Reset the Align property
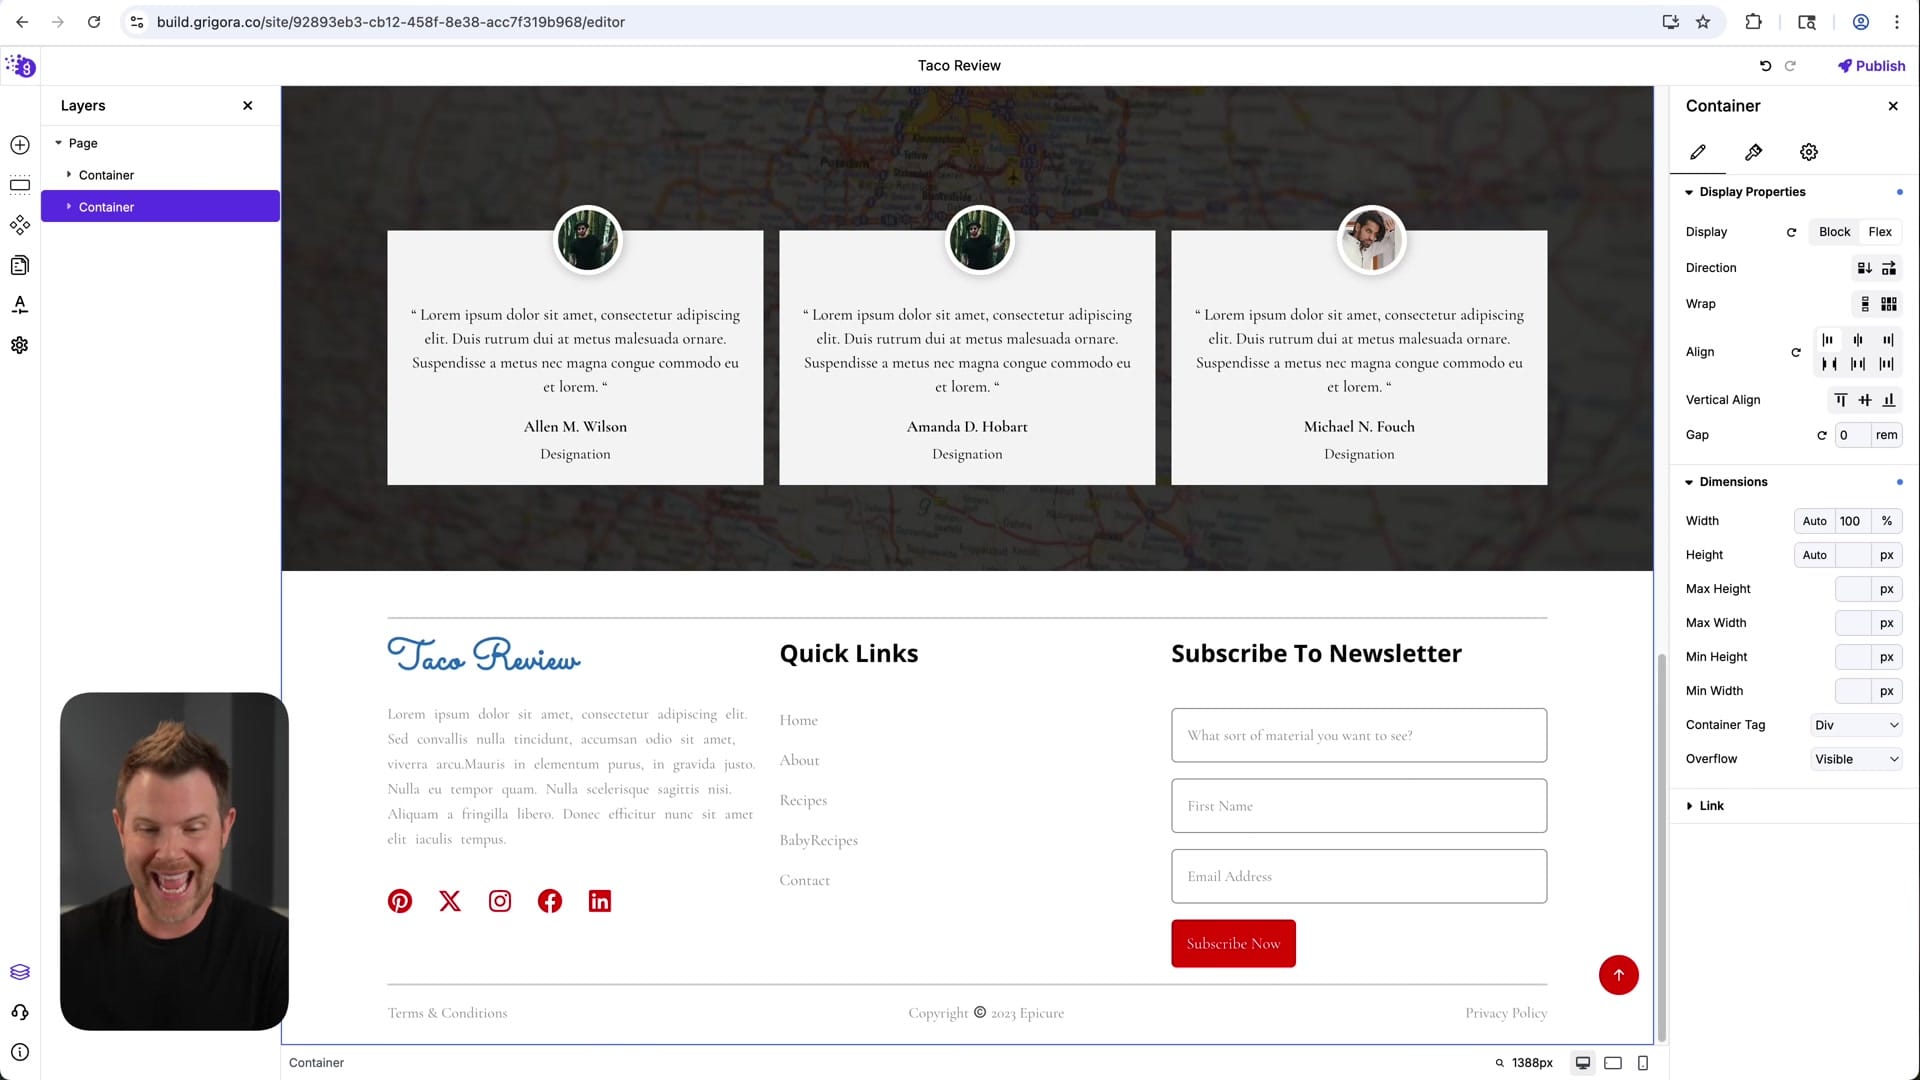Viewport: 1920px width, 1080px height. (x=1796, y=352)
